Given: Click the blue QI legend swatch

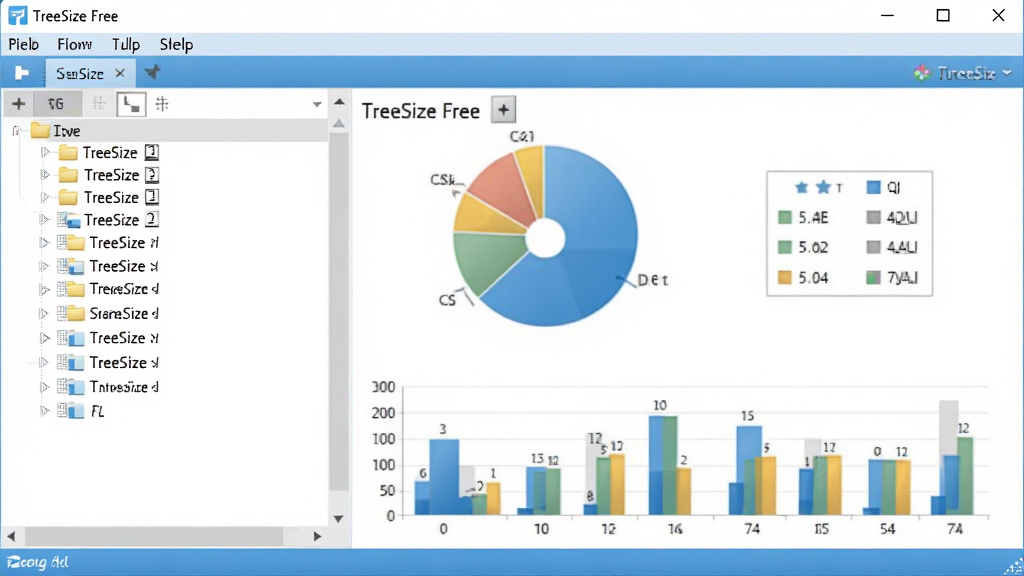Looking at the screenshot, I should 873,187.
